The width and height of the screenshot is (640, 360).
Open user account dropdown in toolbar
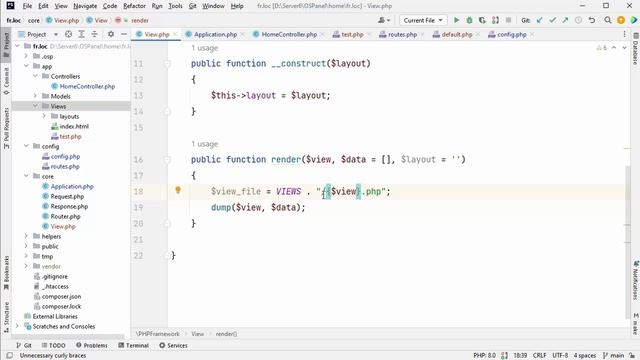(384, 20)
